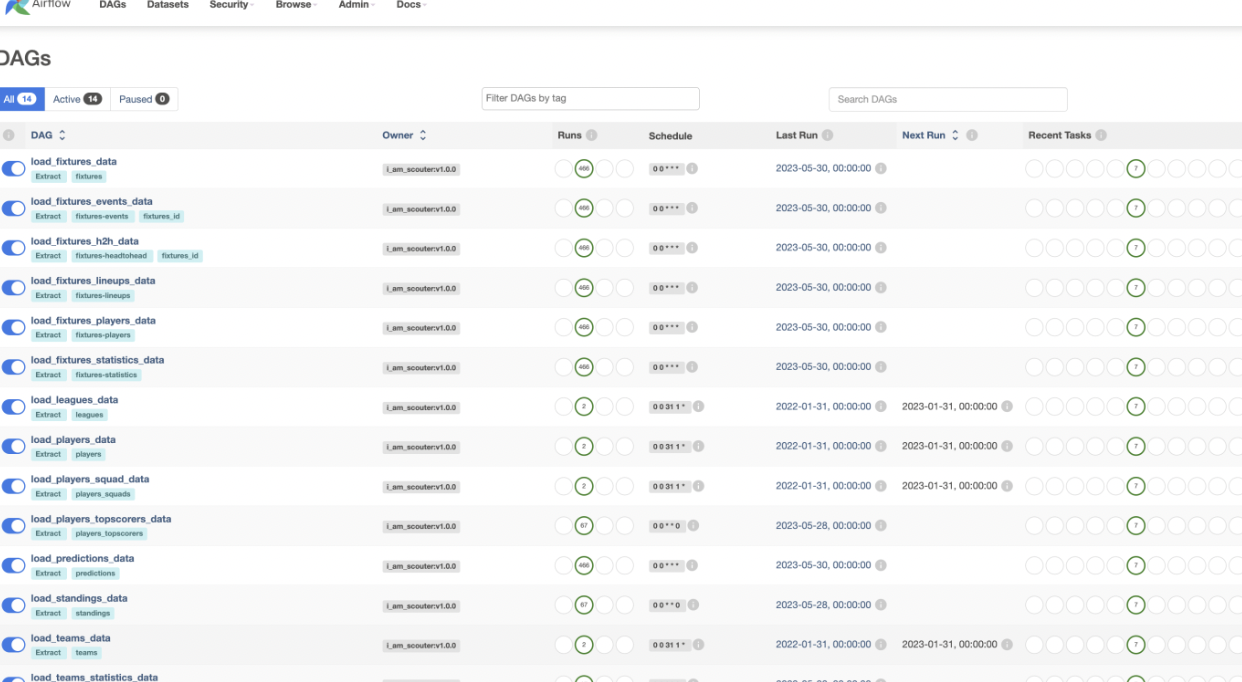Image resolution: width=1242 pixels, height=682 pixels.
Task: Click the players_squads tag
Action: coord(103,494)
